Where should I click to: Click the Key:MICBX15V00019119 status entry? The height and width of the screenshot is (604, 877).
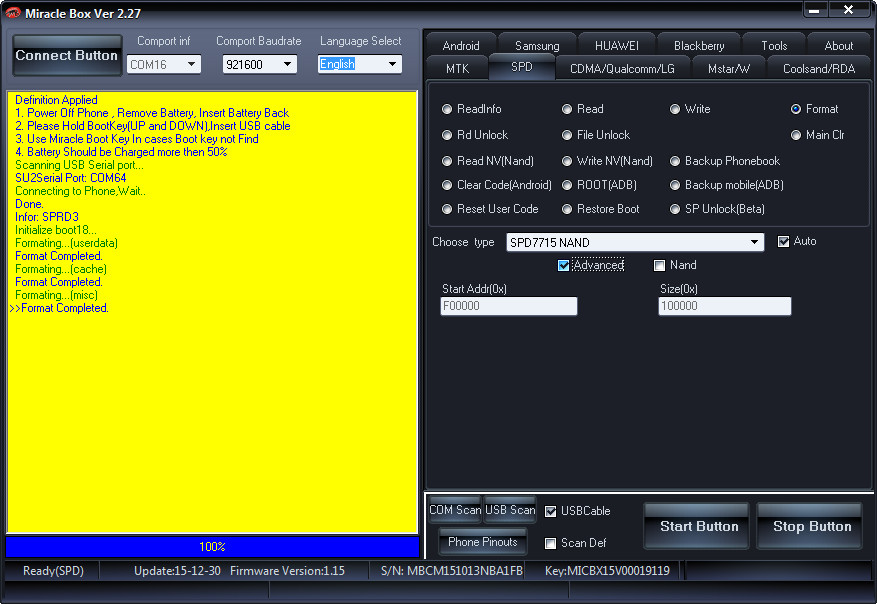pos(607,571)
